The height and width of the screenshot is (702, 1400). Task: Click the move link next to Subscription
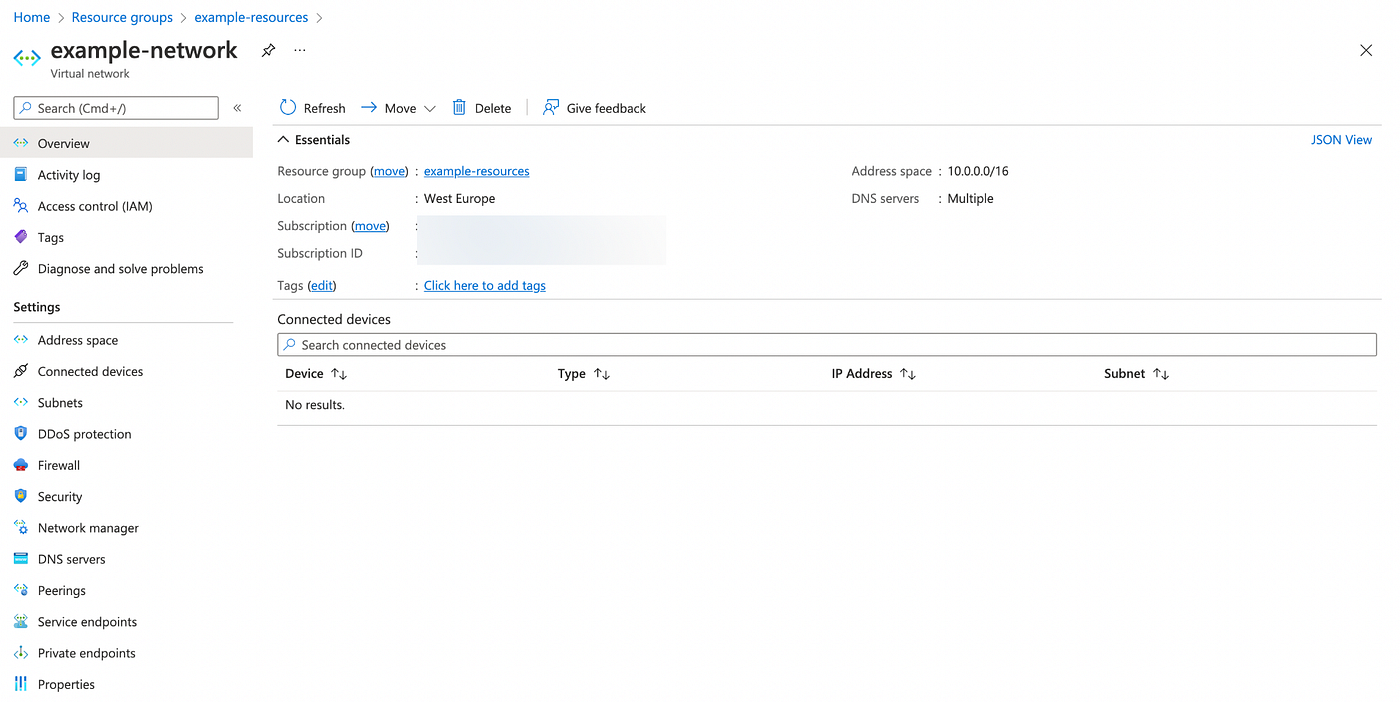(x=370, y=226)
